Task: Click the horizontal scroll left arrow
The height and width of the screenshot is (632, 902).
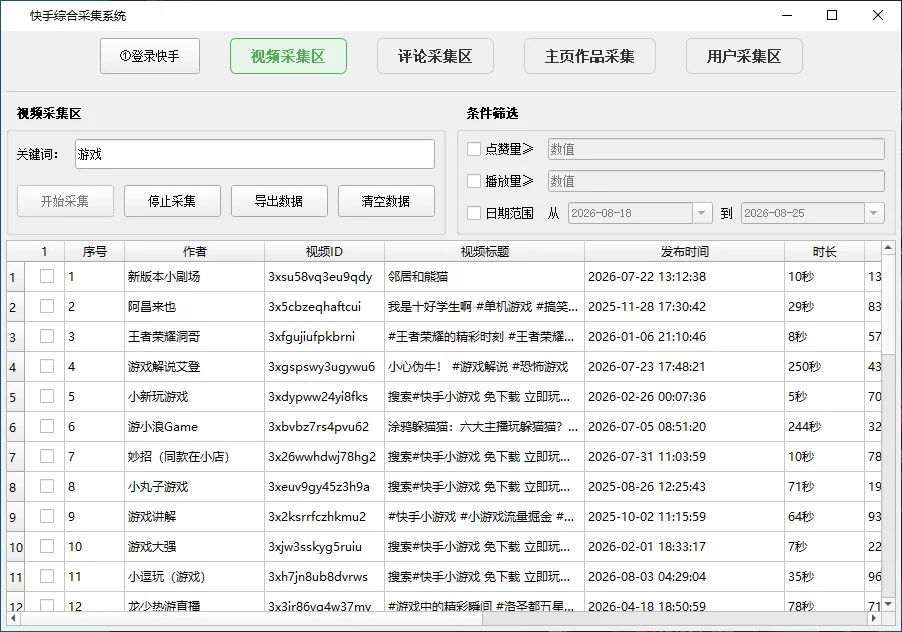Action: click(x=13, y=618)
